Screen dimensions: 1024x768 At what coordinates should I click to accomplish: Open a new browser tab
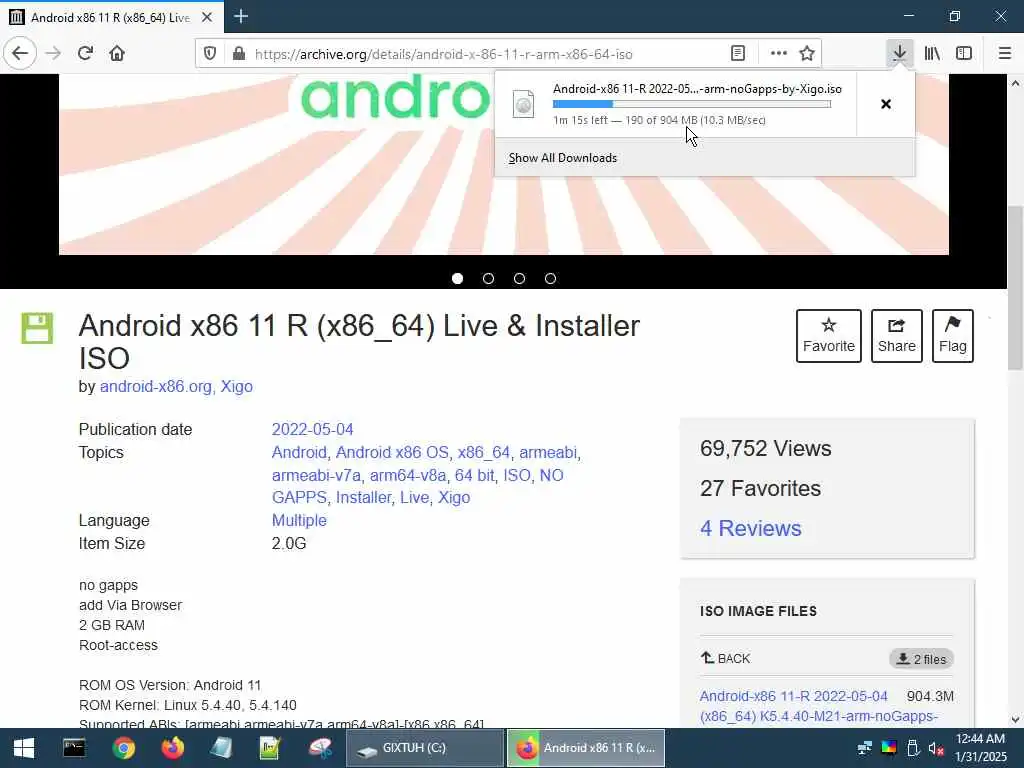pos(241,16)
